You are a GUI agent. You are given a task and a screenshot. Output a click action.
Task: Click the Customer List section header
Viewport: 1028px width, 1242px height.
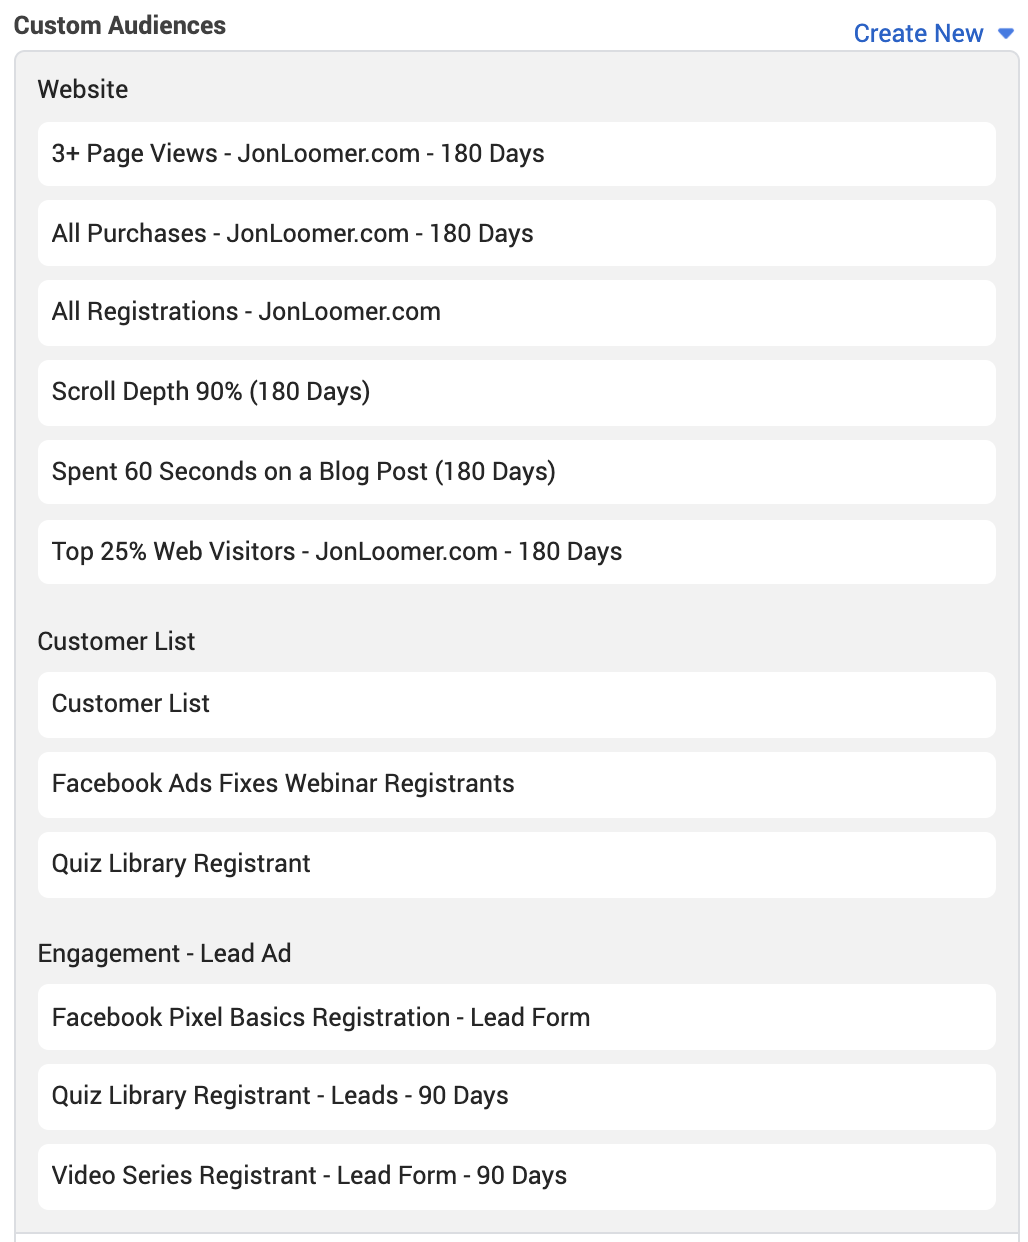click(x=116, y=641)
